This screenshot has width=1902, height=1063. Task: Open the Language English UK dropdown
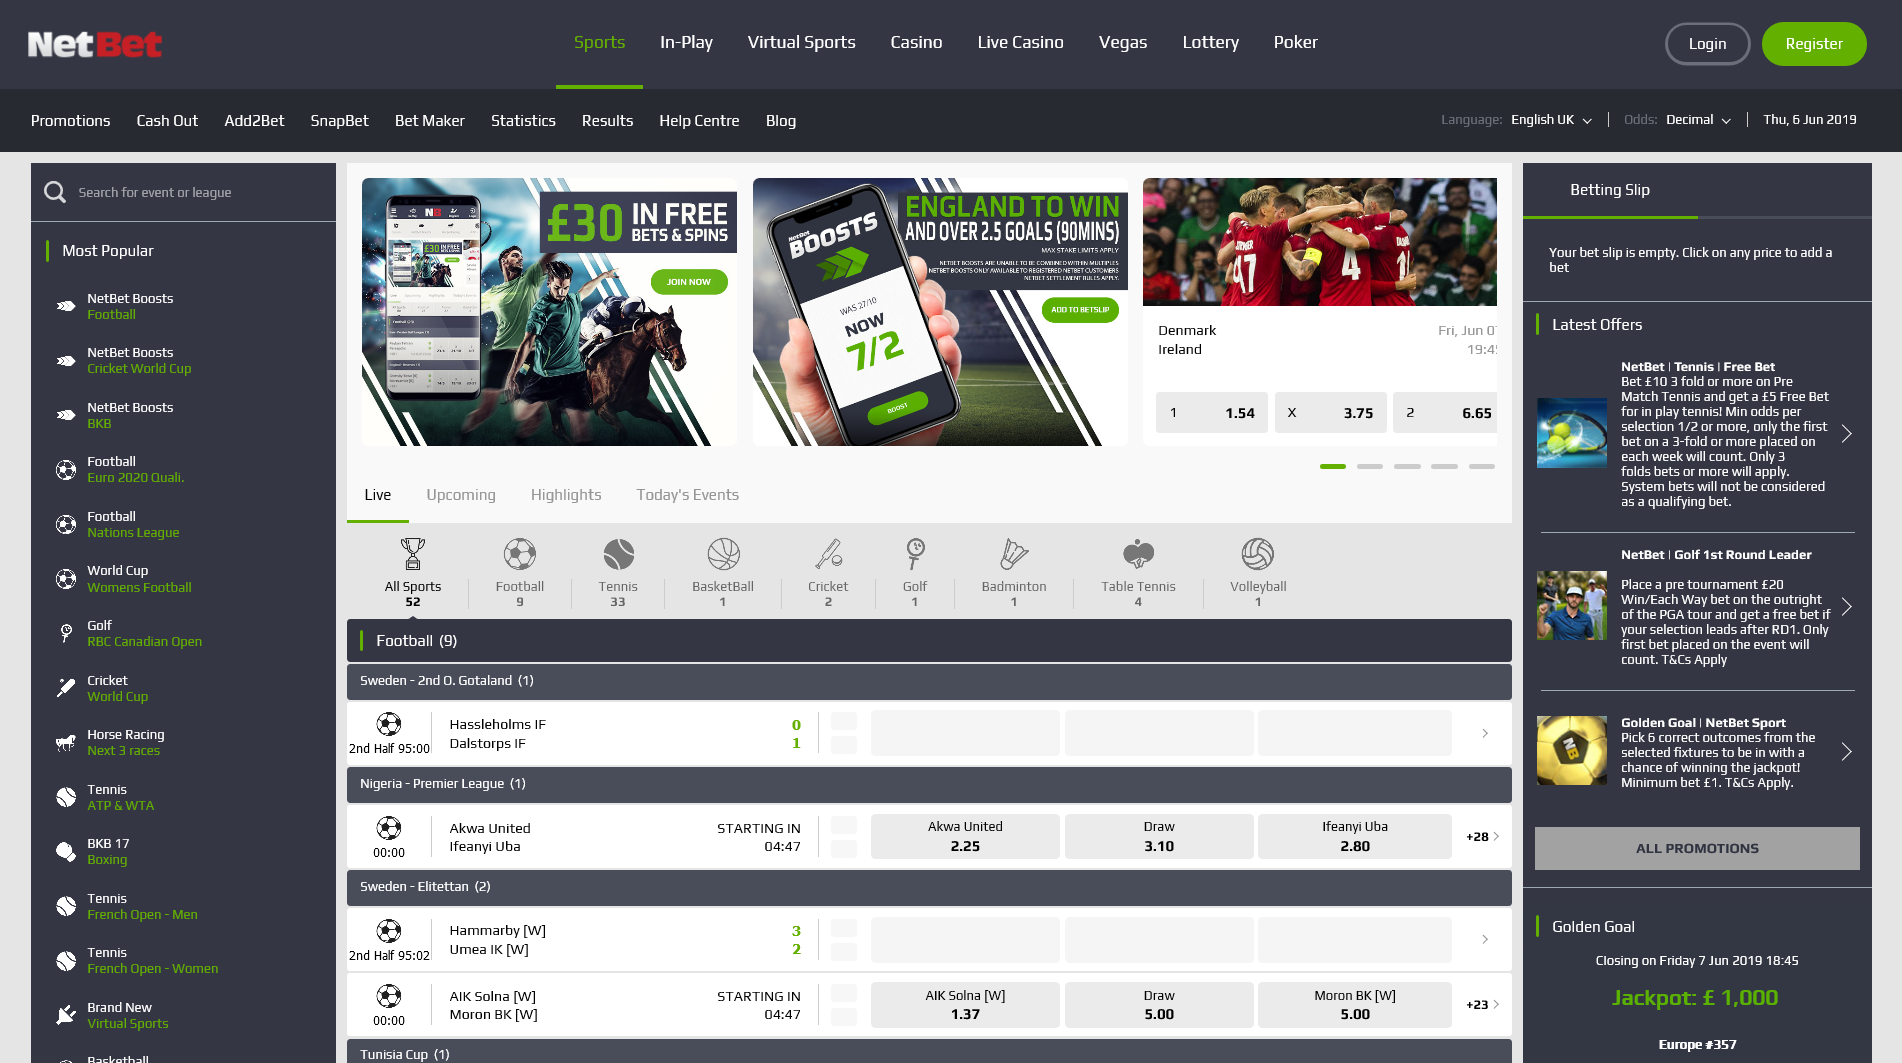click(x=1551, y=120)
